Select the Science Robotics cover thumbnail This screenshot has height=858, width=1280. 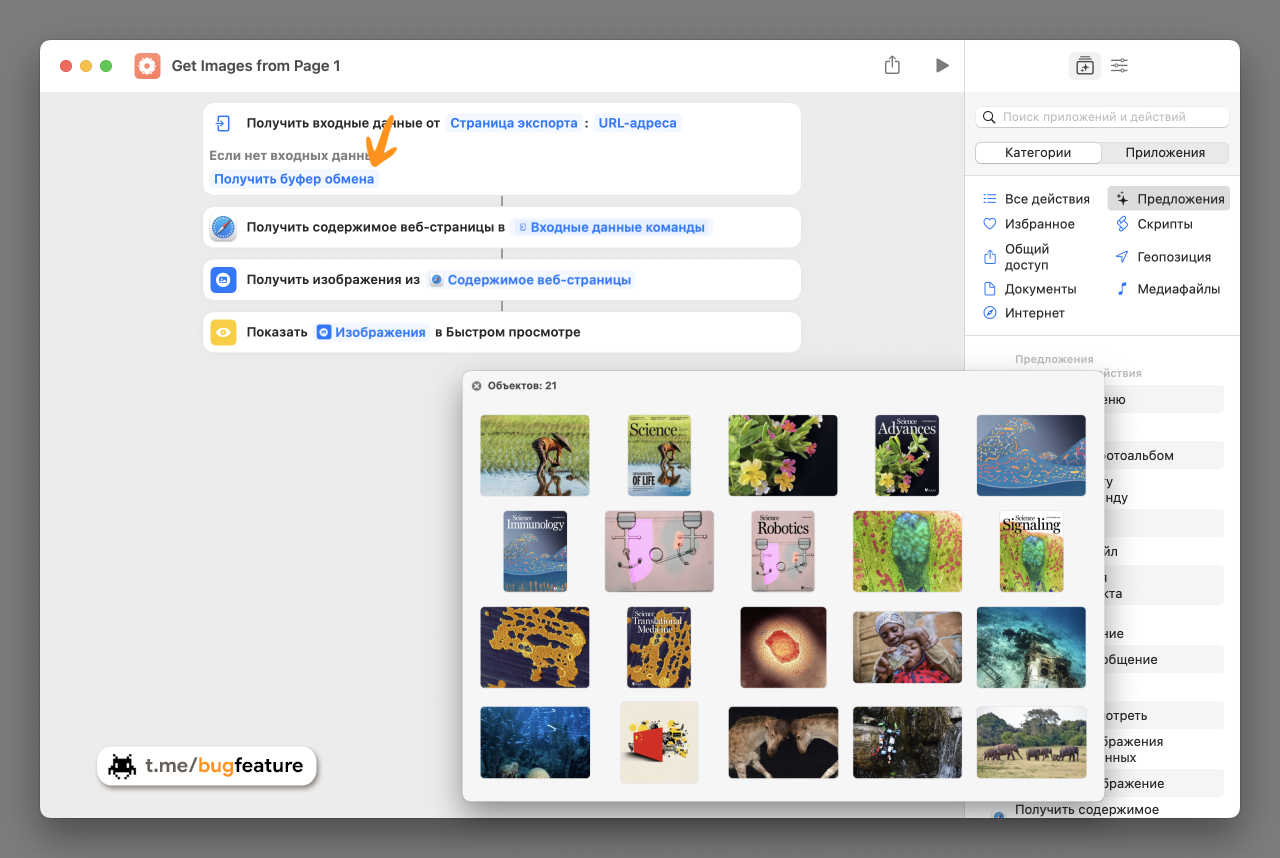coord(783,552)
